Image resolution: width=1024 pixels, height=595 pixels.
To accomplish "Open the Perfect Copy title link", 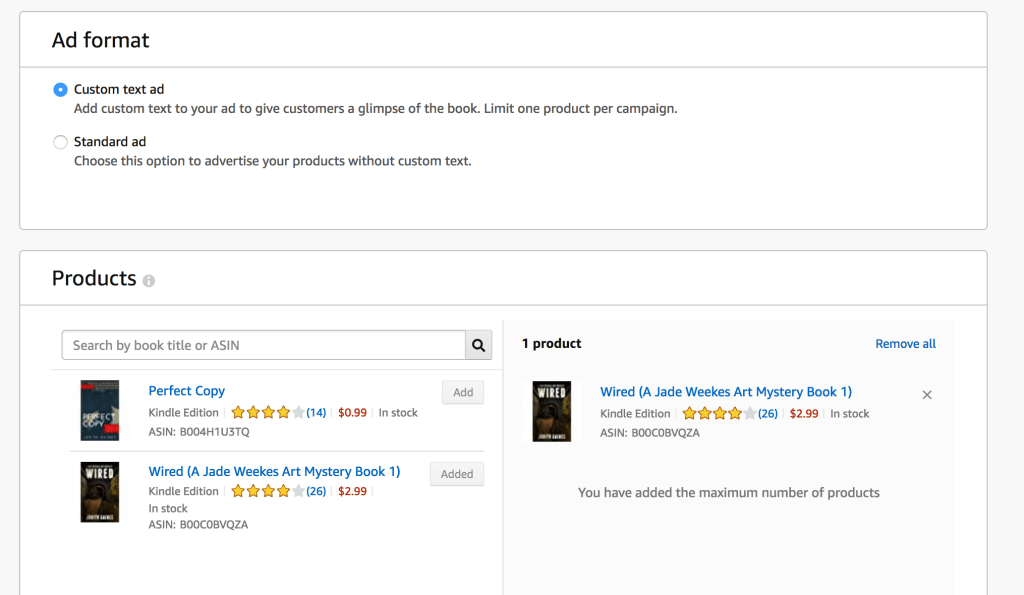I will pyautogui.click(x=187, y=391).
